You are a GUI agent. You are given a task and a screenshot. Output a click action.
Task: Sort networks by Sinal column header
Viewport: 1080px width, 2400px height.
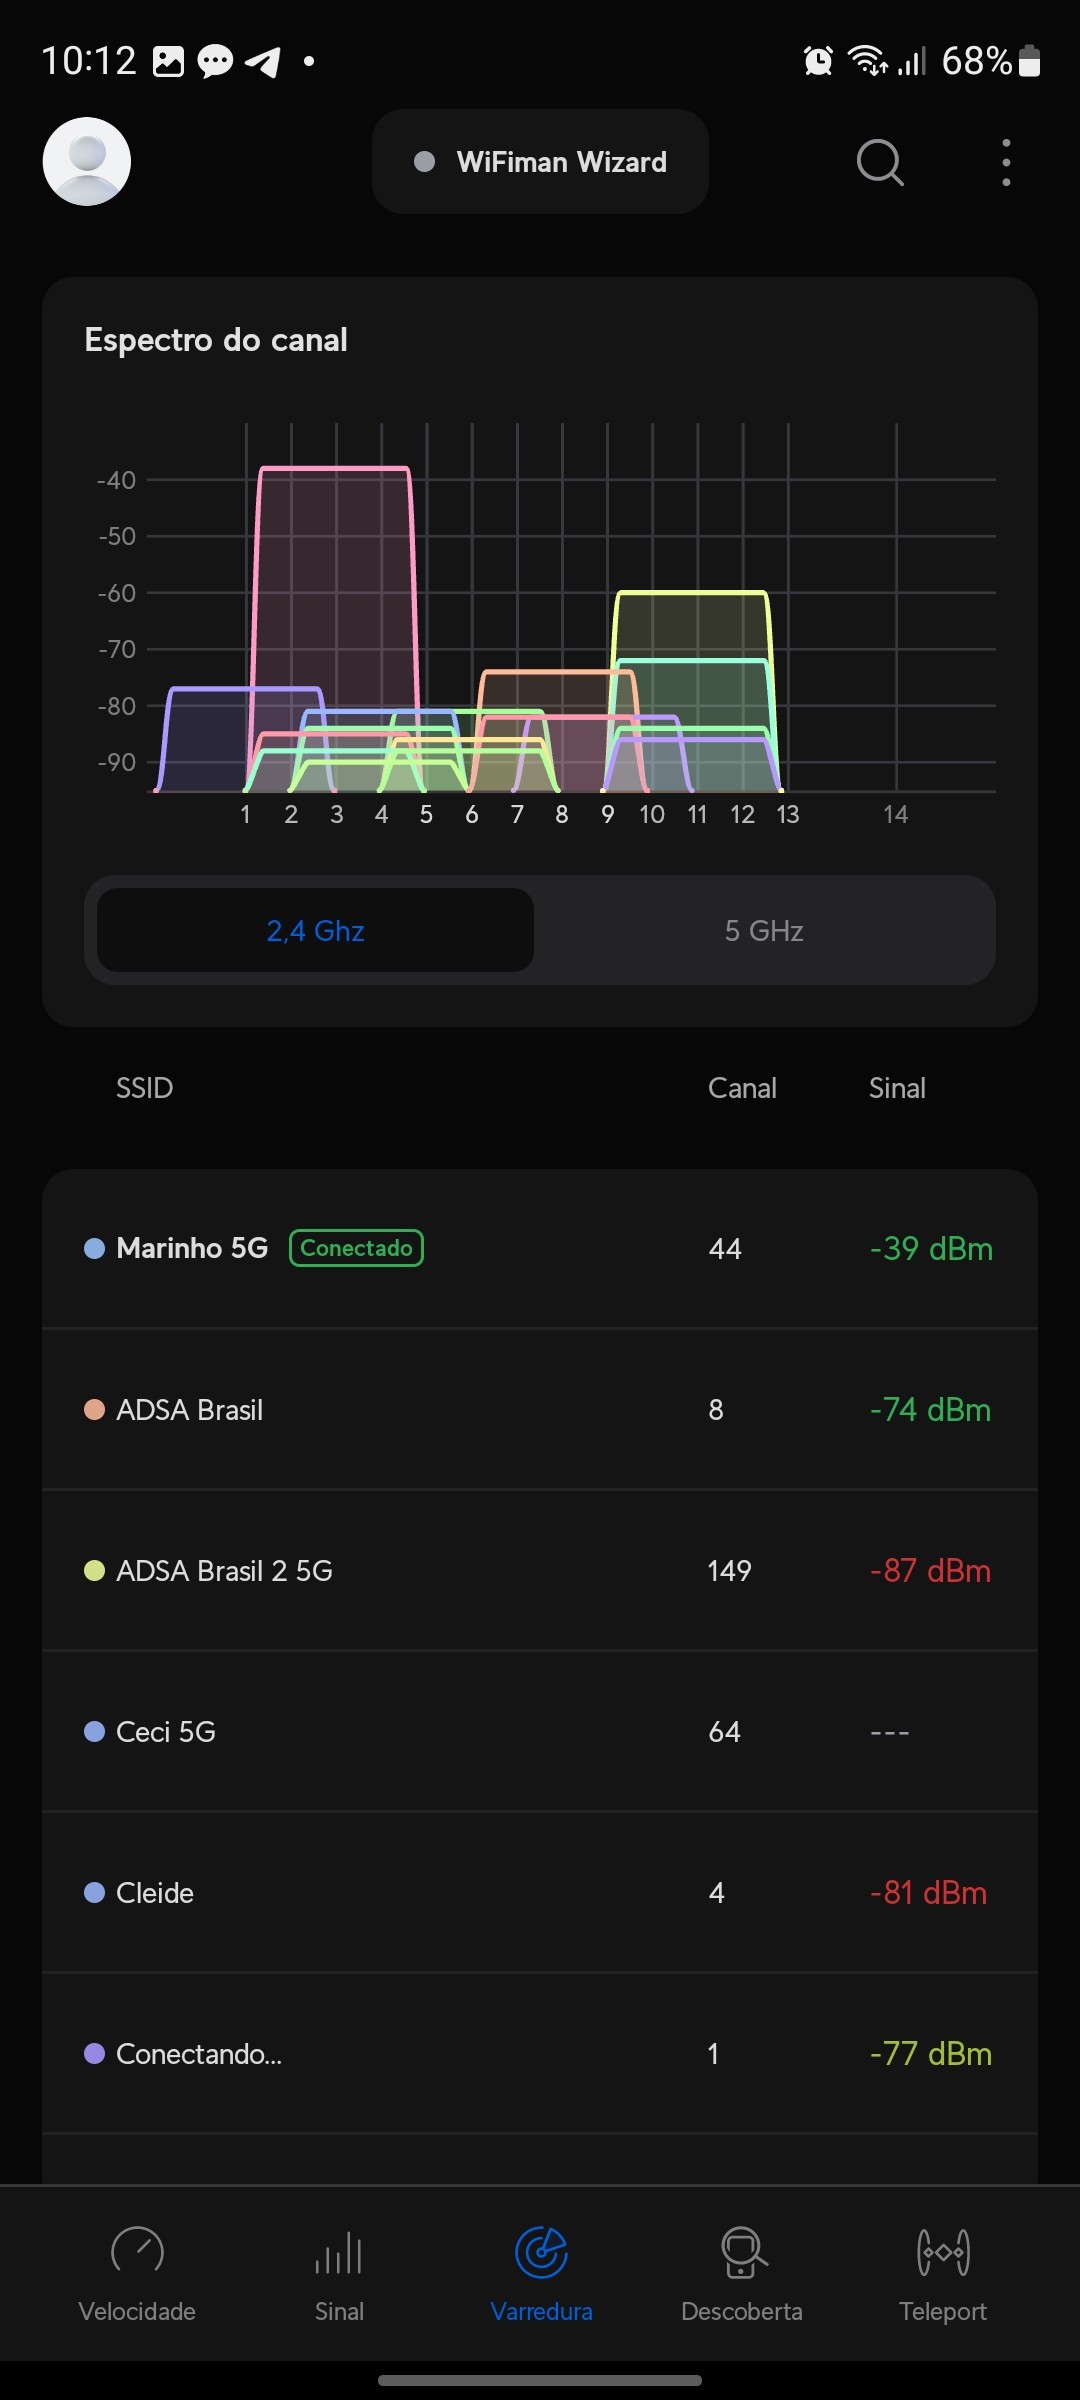(x=897, y=1088)
